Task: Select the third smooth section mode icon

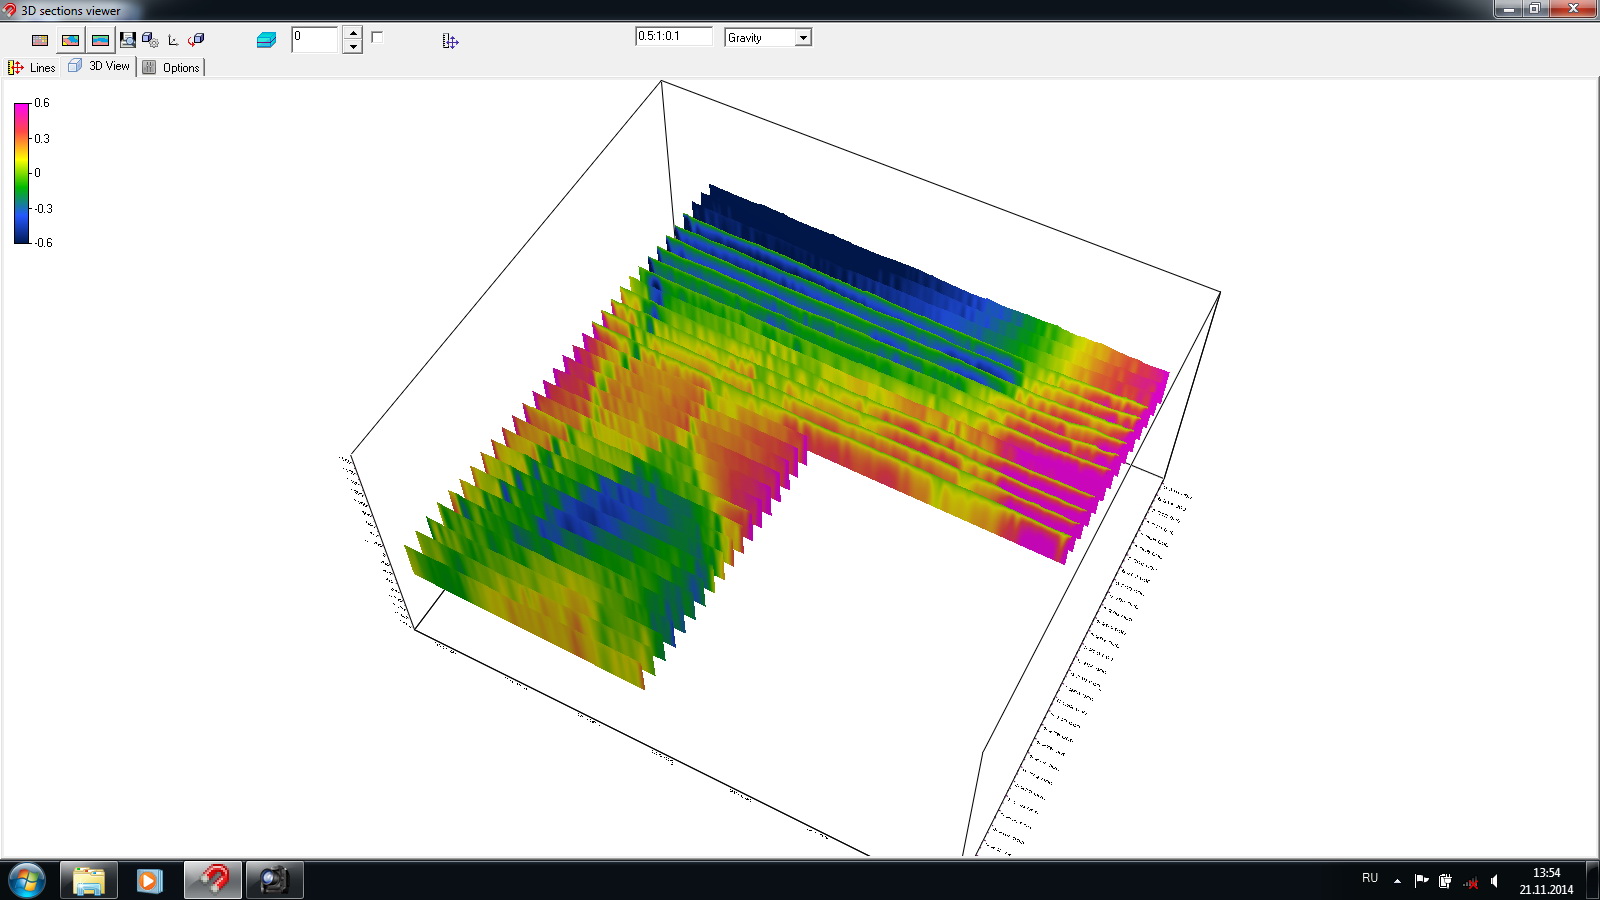Action: pos(100,40)
